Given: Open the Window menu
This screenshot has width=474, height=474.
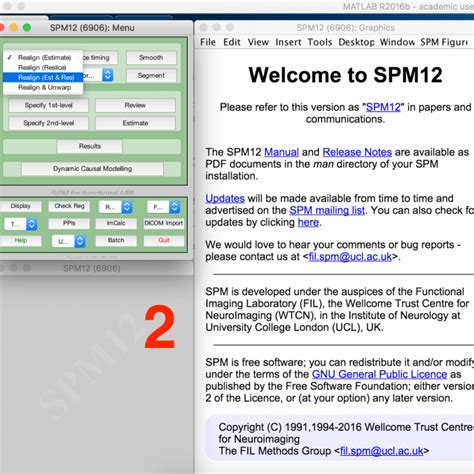Looking at the screenshot, I should coord(397,42).
